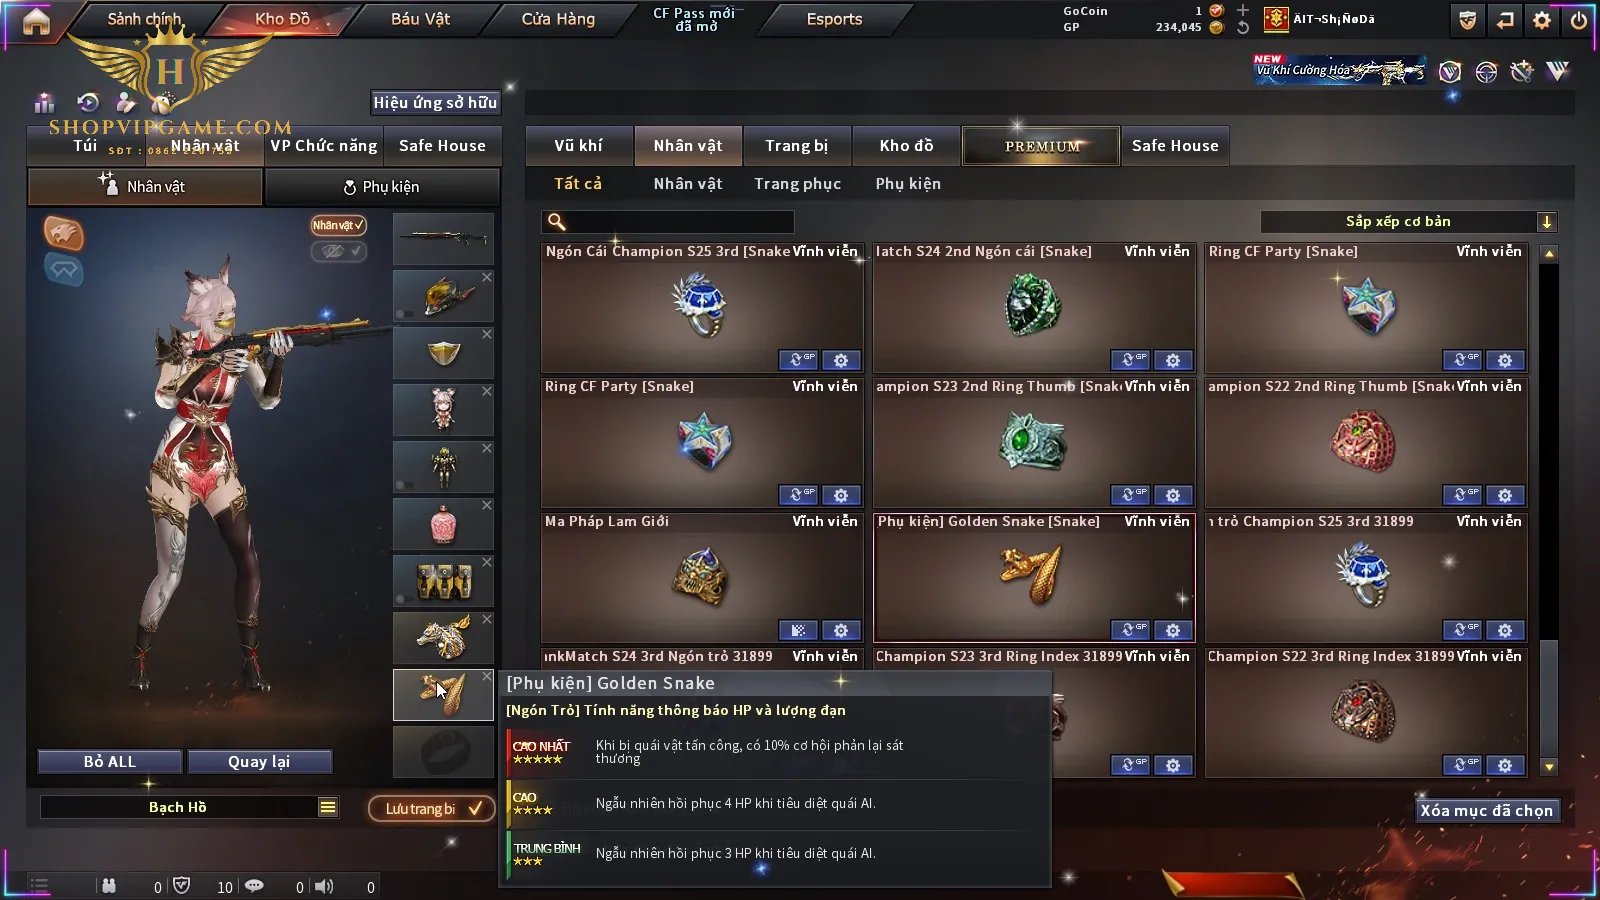Click the item list scroll up arrow

point(1549,254)
